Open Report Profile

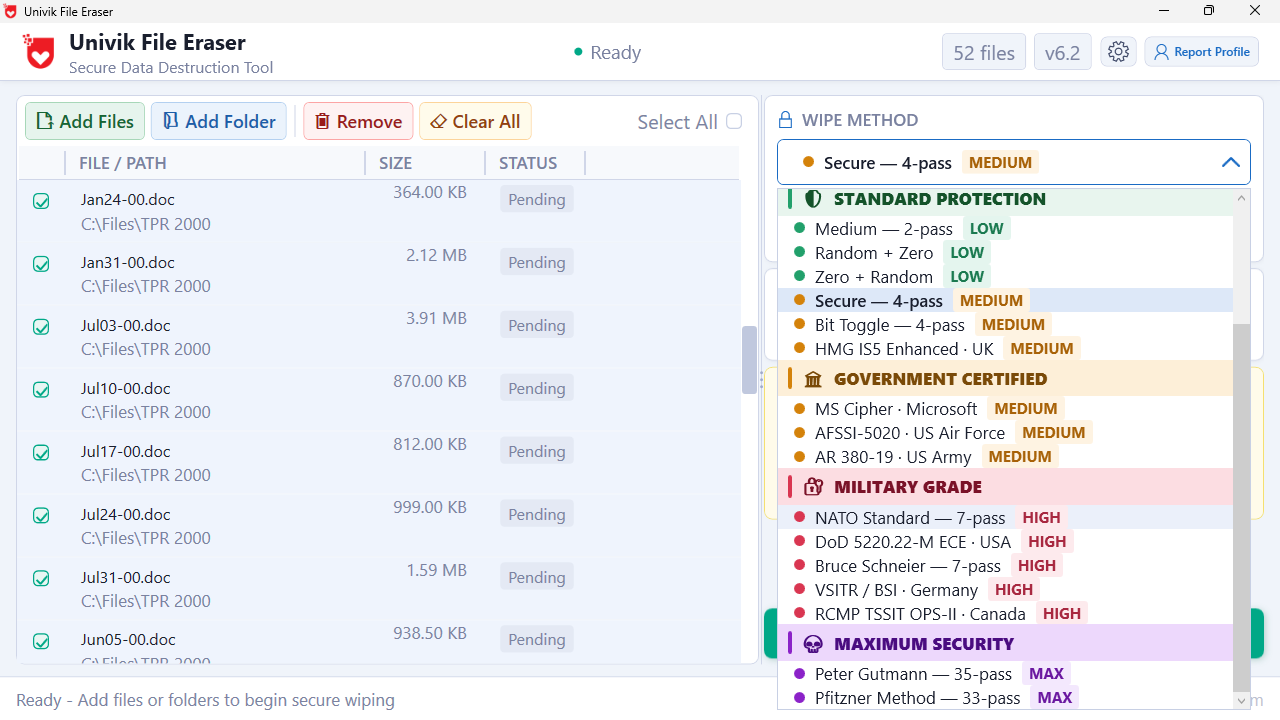1201,51
